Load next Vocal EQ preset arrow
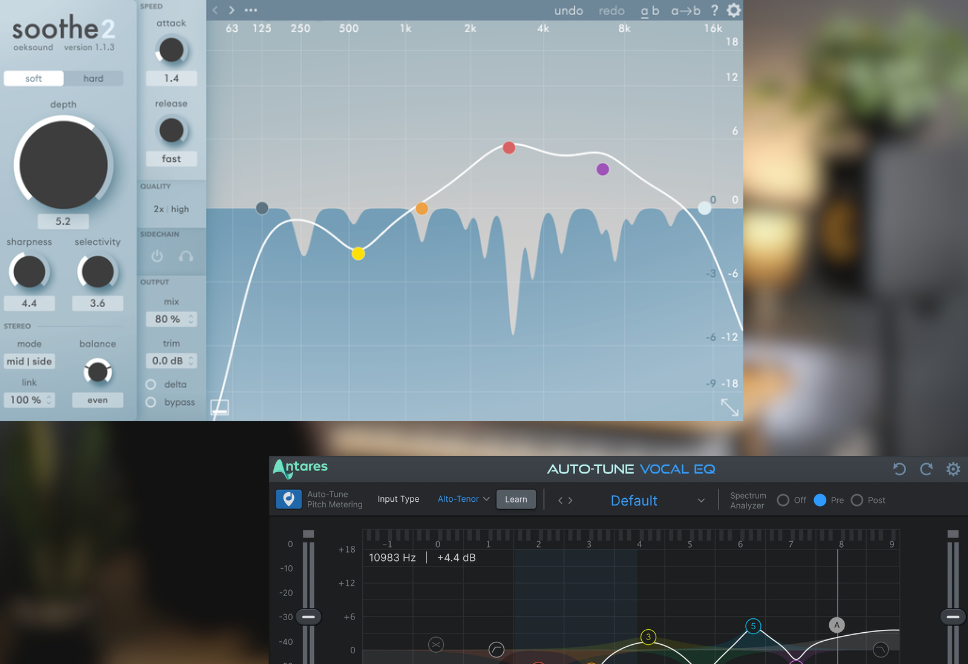The height and width of the screenshot is (664, 968). [570, 500]
